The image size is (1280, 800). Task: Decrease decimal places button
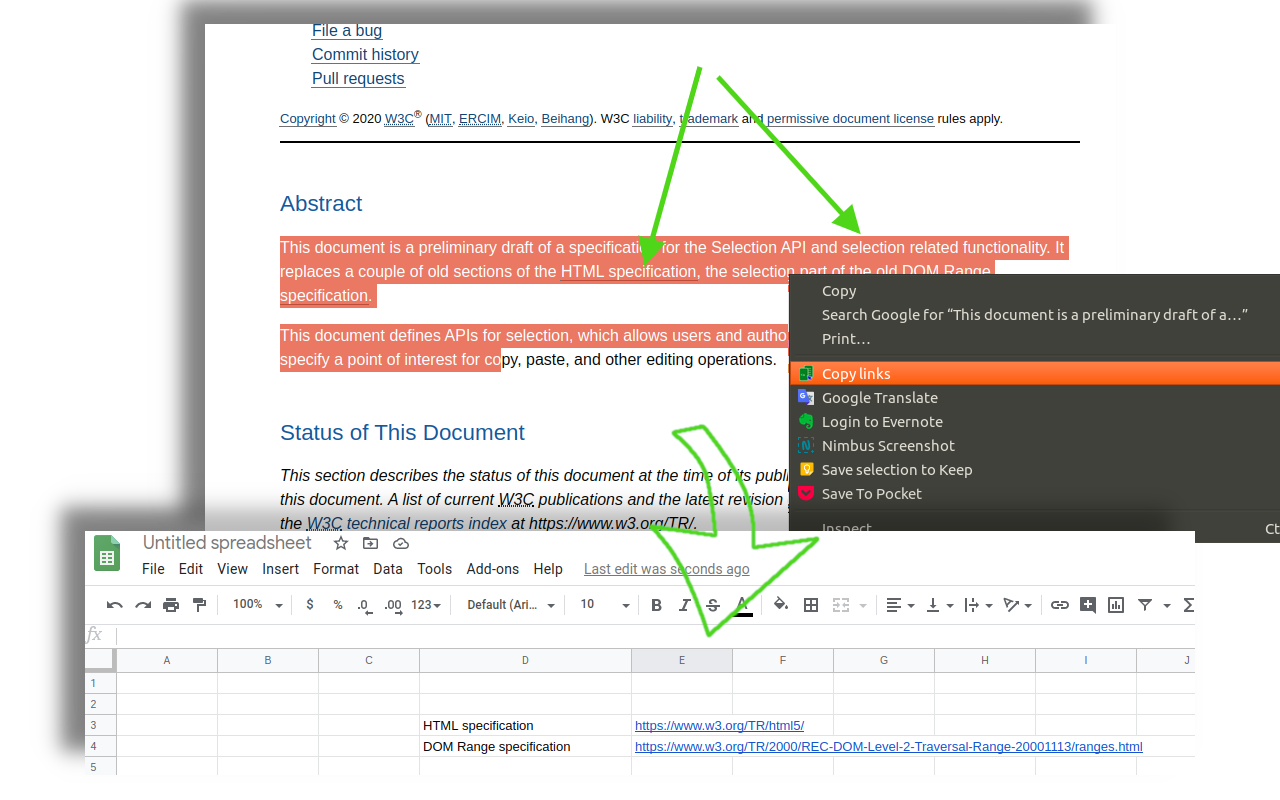364,605
